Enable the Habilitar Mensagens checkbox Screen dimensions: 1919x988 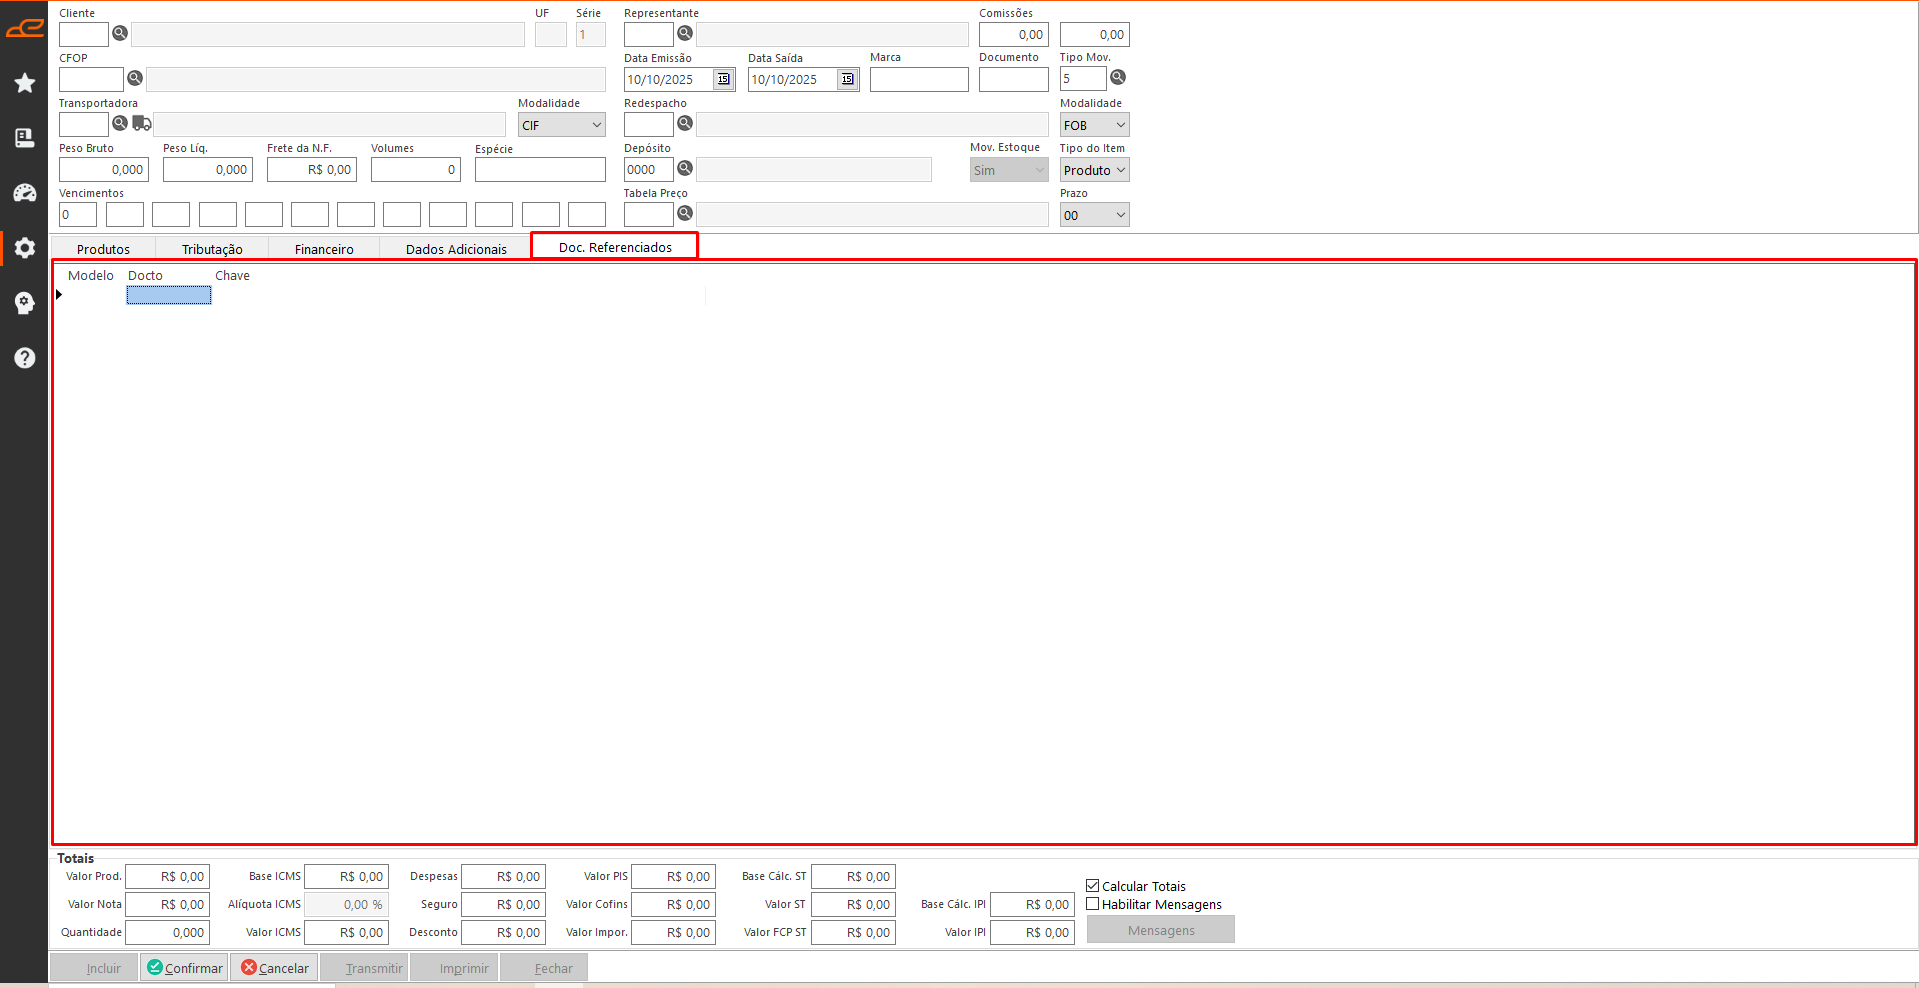click(x=1093, y=904)
